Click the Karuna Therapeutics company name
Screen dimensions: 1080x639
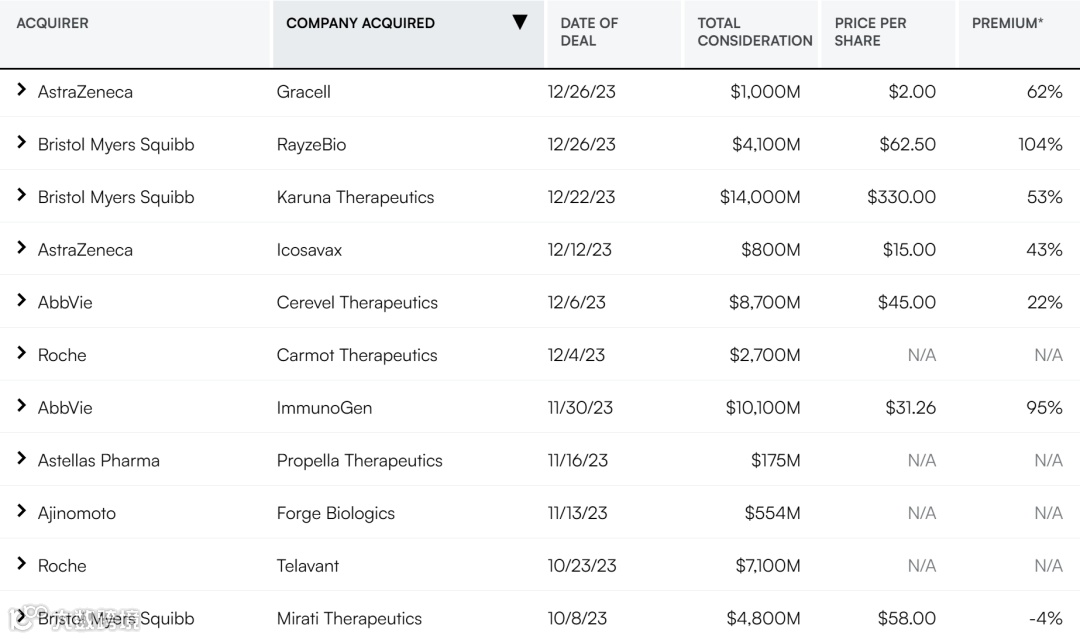click(x=355, y=197)
